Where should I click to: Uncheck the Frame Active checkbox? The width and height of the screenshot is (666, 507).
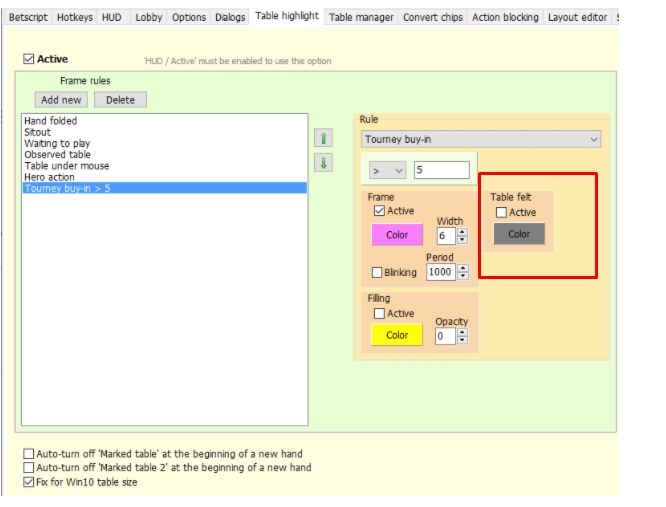tap(379, 211)
